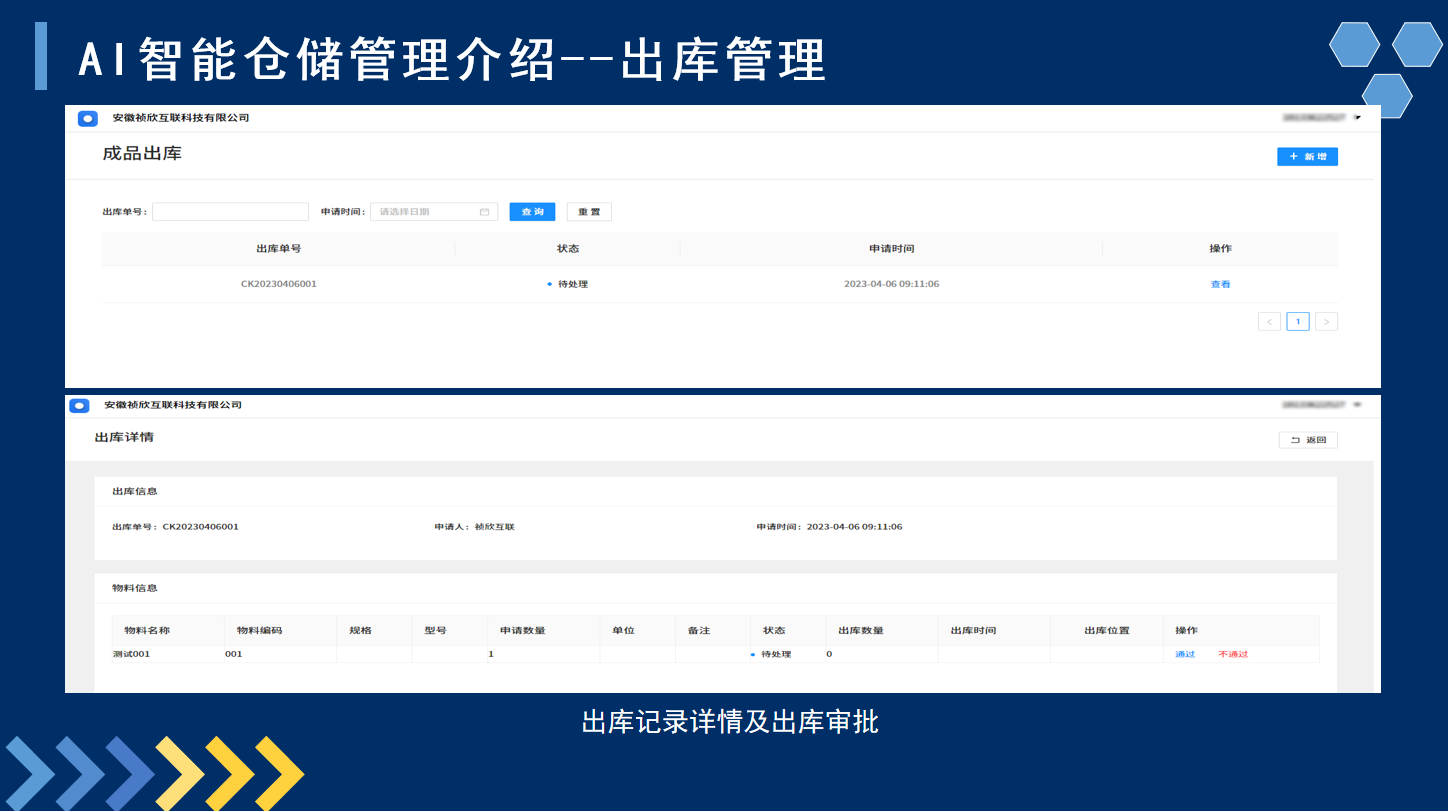This screenshot has width=1448, height=811.
Task: Click the calendar icon in date field
Action: coord(485,212)
